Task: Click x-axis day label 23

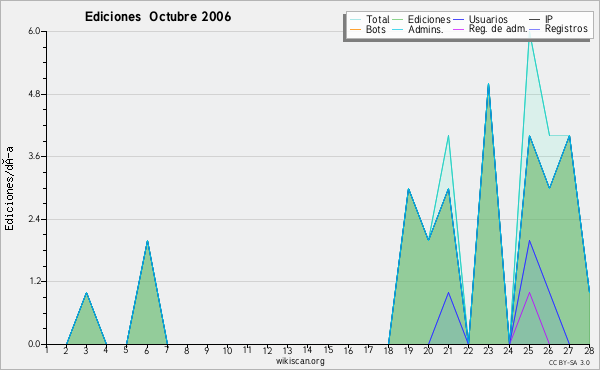Action: pos(488,350)
